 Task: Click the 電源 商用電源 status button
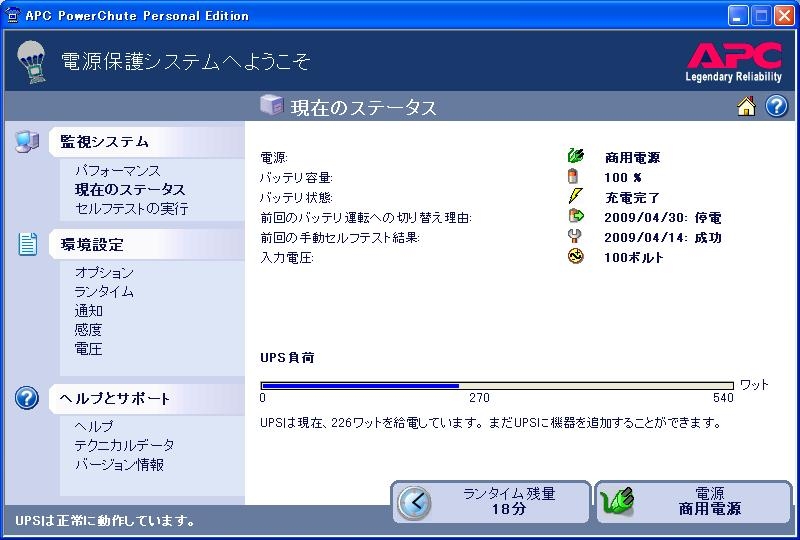point(694,502)
